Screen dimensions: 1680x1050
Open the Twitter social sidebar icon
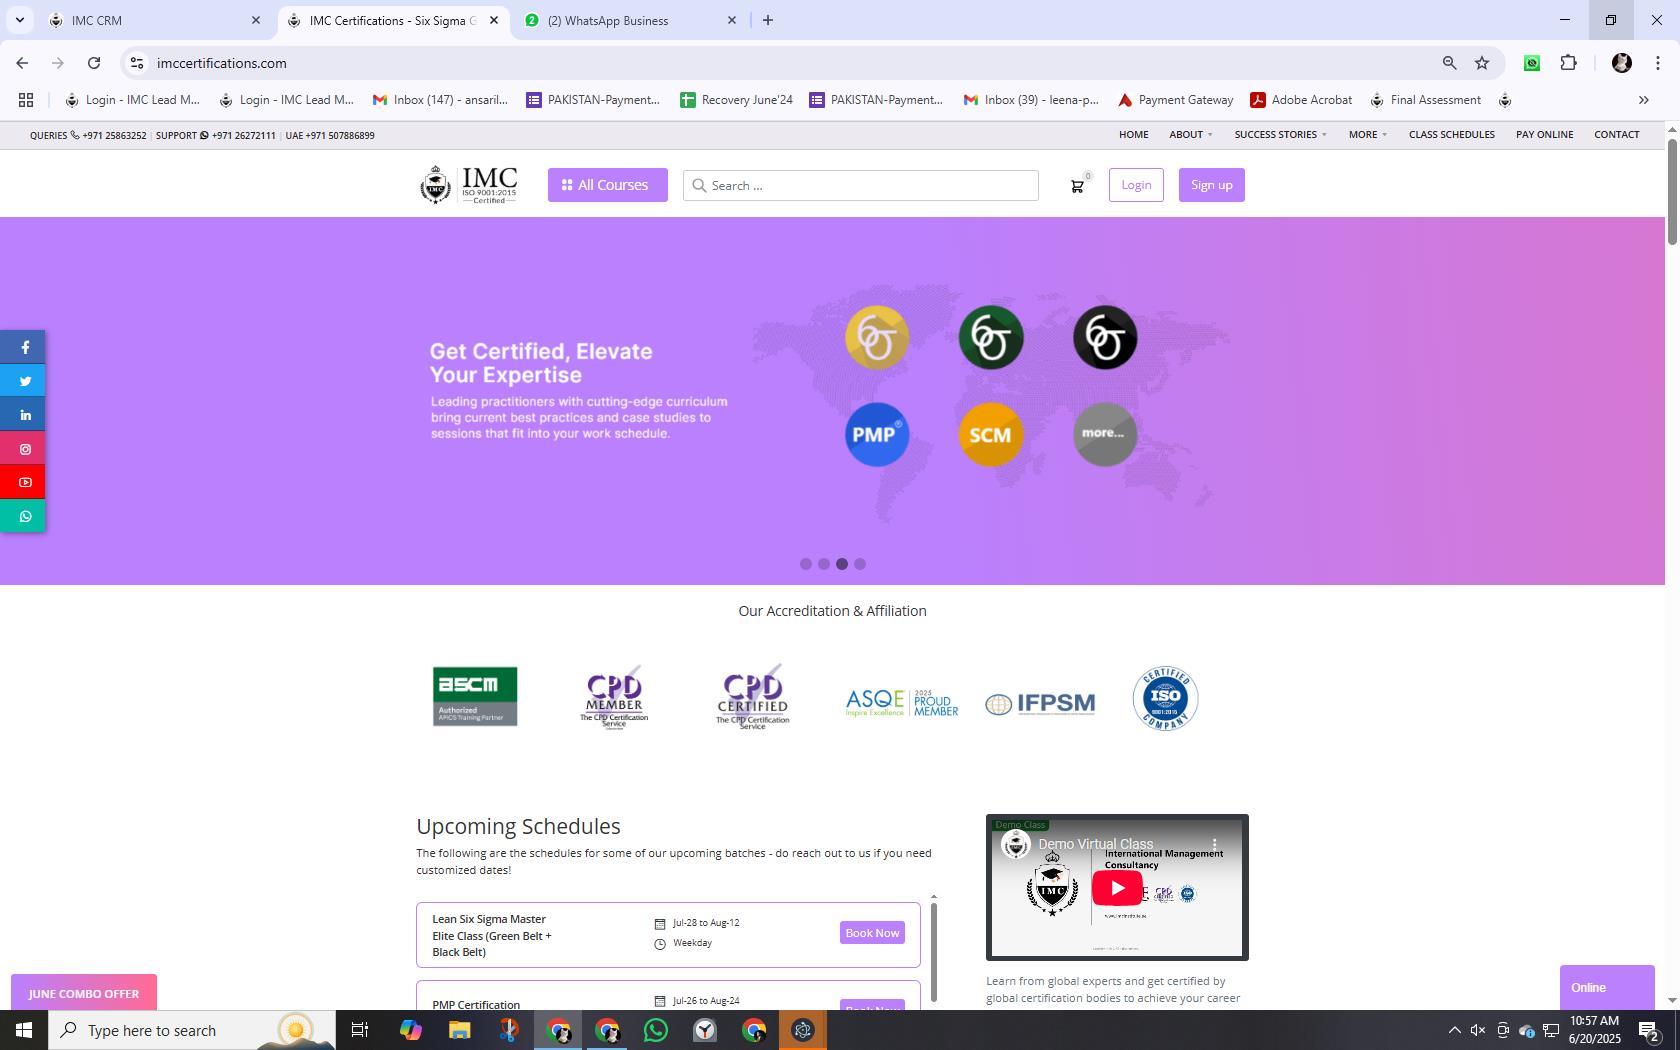pos(22,381)
